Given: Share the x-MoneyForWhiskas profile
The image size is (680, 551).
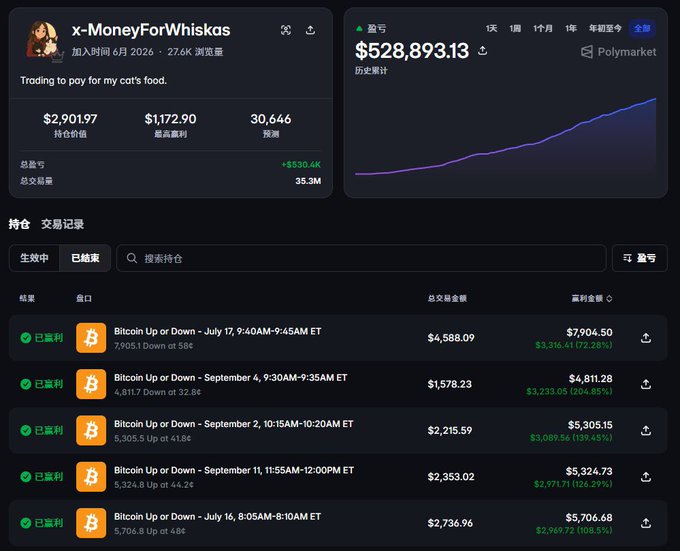Looking at the screenshot, I should pos(311,30).
